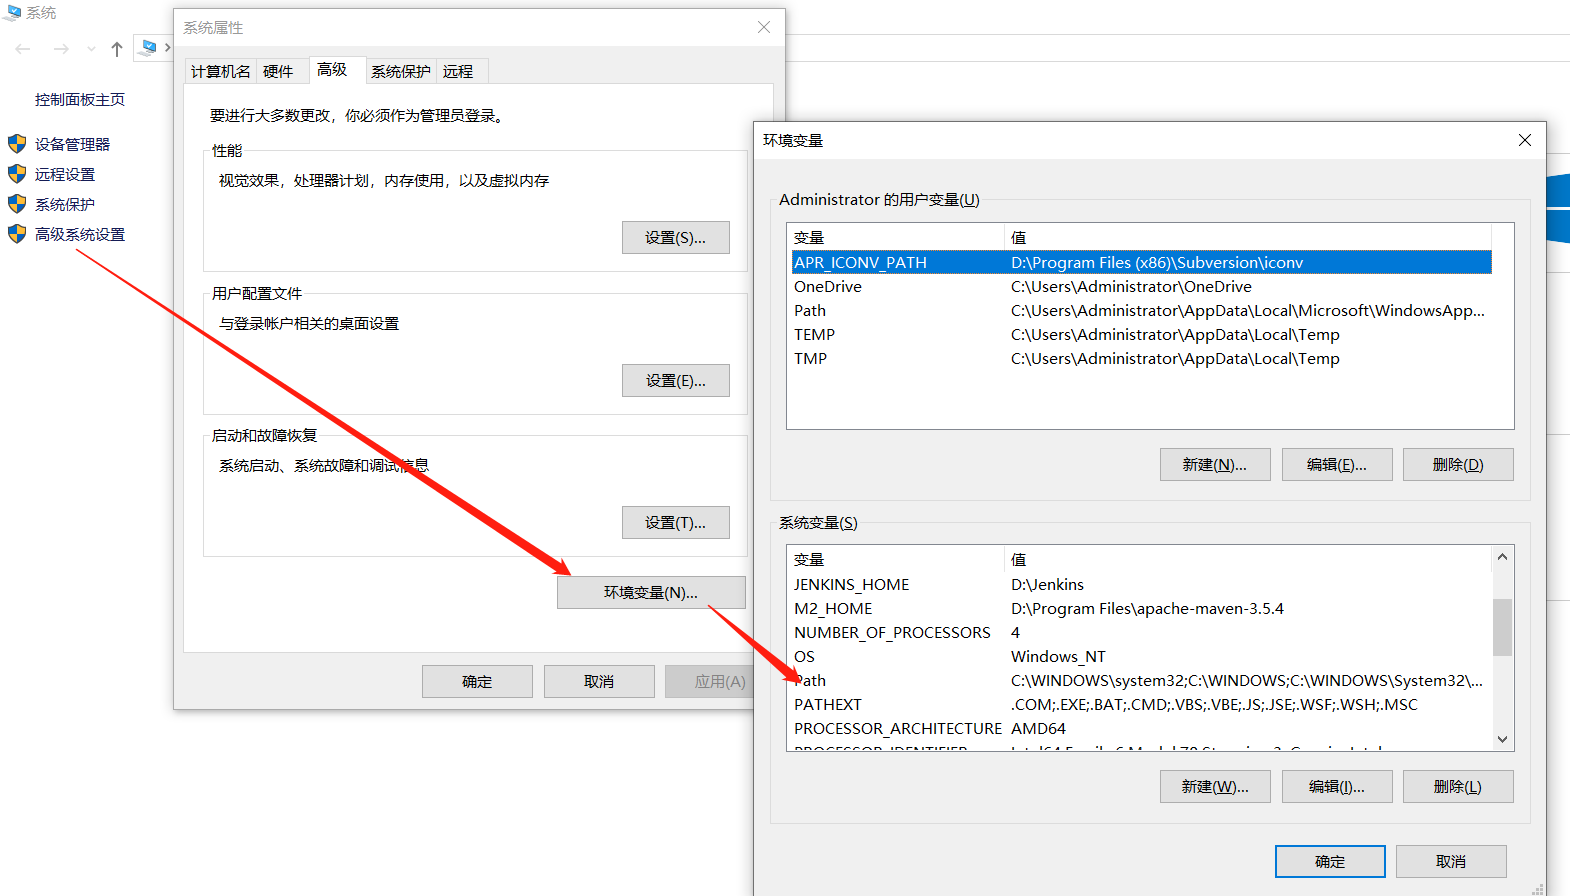The width and height of the screenshot is (1570, 896).
Task: Click the 设置(T)... startup and recovery button
Action: tap(676, 523)
